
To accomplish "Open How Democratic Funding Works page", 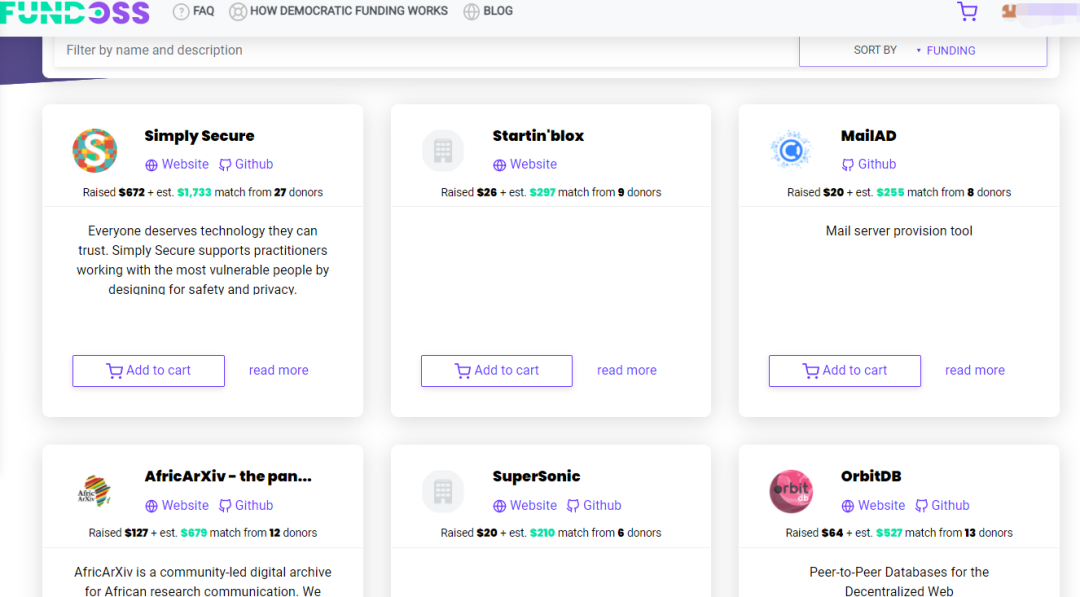I will click(x=338, y=11).
